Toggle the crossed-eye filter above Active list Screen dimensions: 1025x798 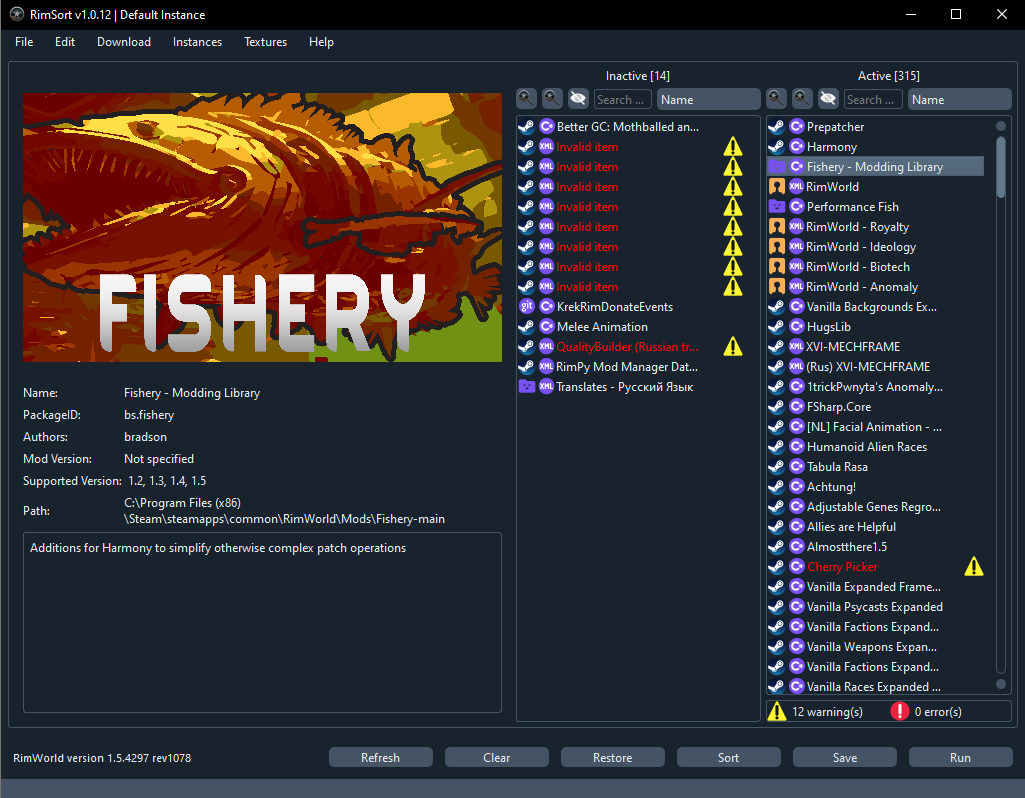pyautogui.click(x=828, y=99)
